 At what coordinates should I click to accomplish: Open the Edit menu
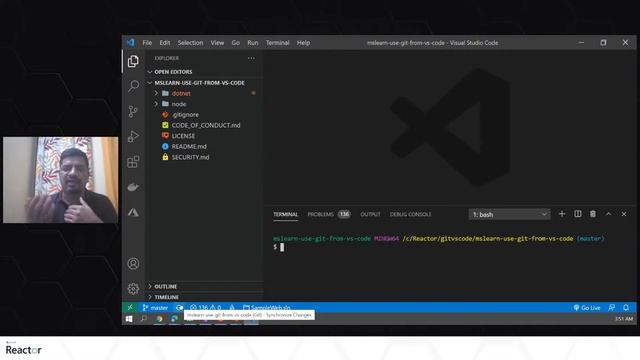[164, 42]
